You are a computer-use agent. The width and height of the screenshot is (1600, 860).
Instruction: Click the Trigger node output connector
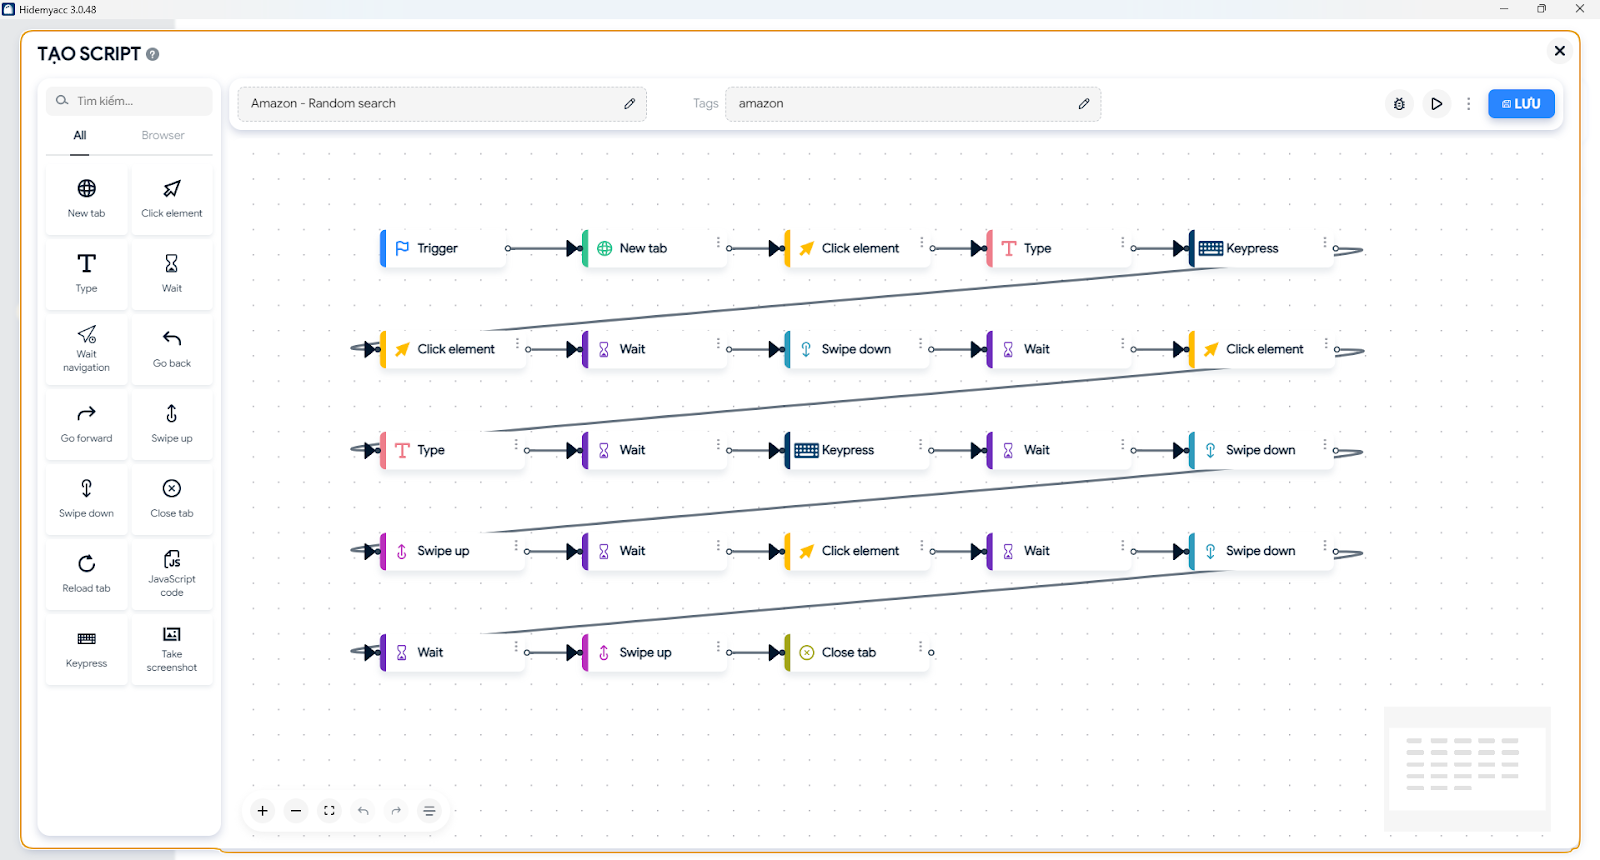tap(508, 249)
